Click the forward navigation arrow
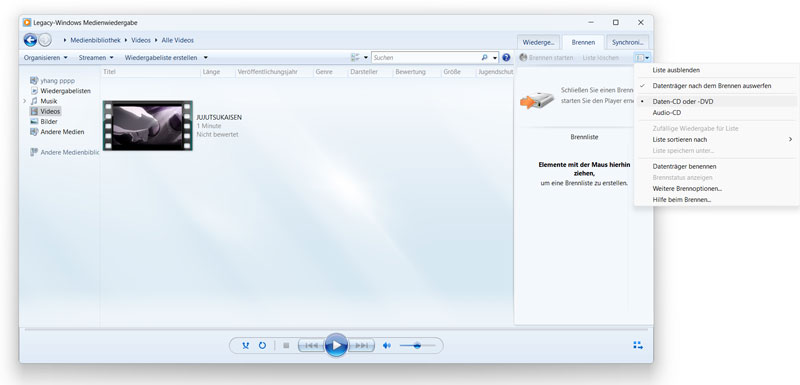The width and height of the screenshot is (800, 385). [x=45, y=40]
